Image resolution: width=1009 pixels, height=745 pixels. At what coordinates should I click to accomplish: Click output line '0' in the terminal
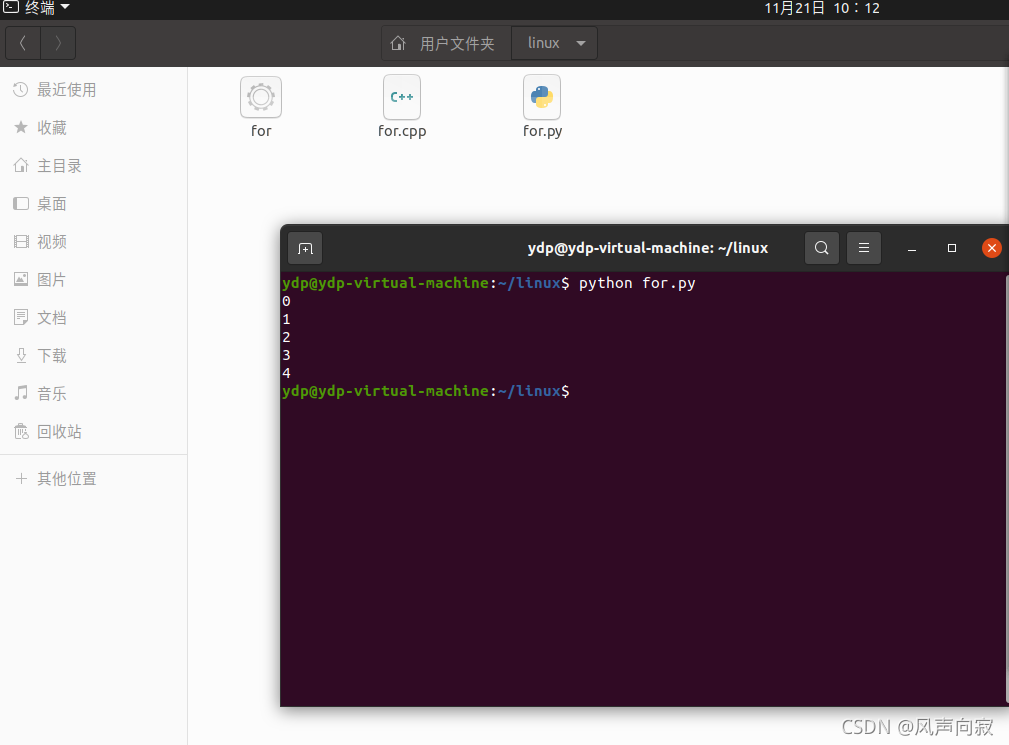coord(286,301)
